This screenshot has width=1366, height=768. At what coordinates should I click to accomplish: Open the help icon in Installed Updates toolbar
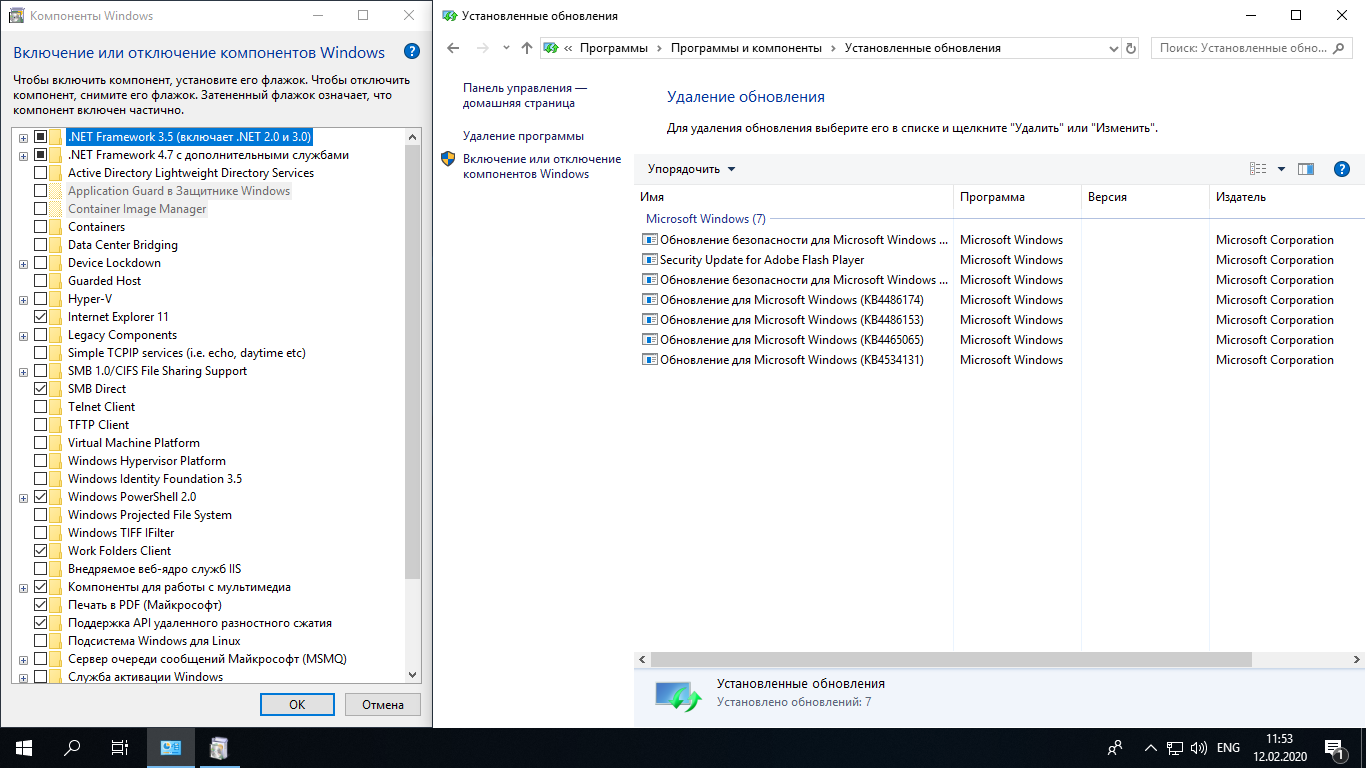click(1342, 169)
